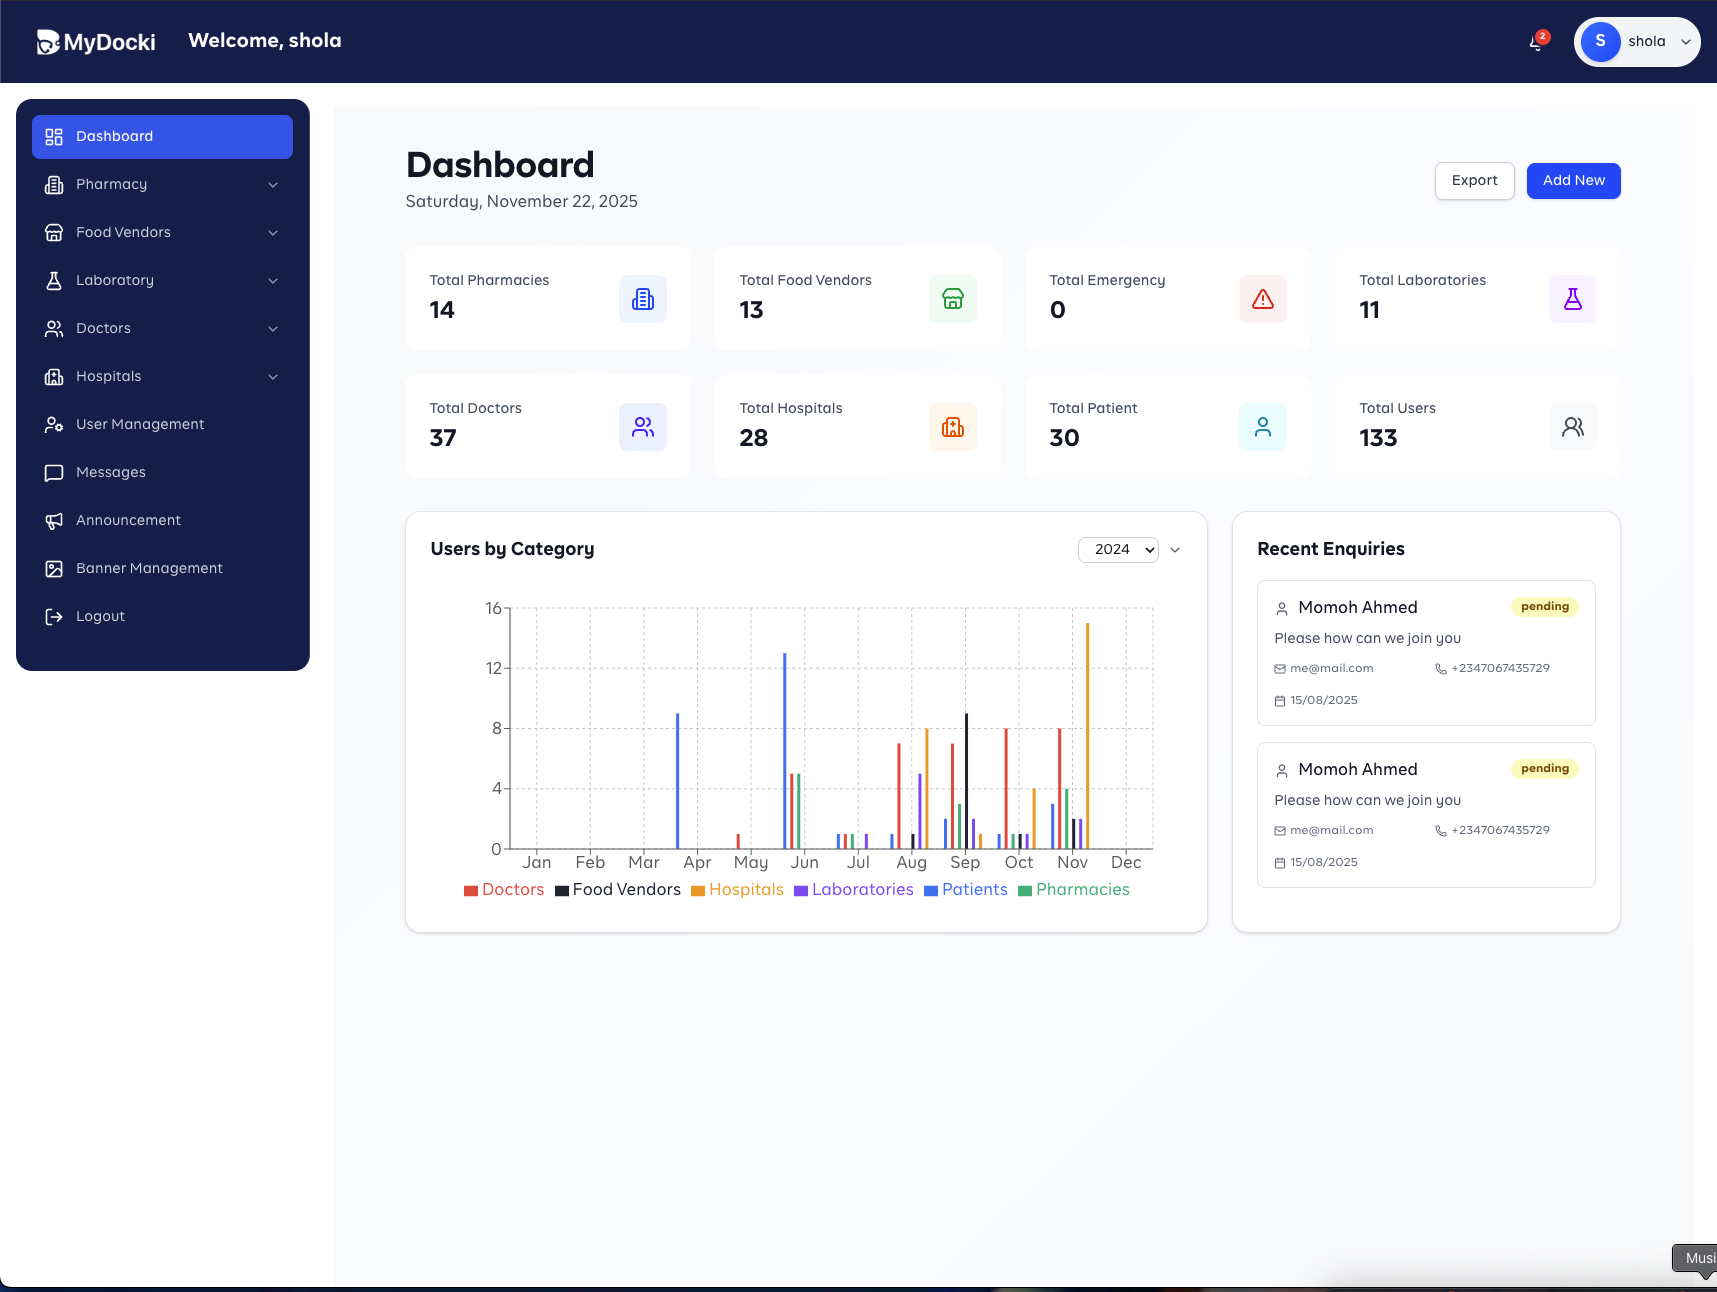
Task: Open notifications via the bell icon
Action: click(1536, 42)
